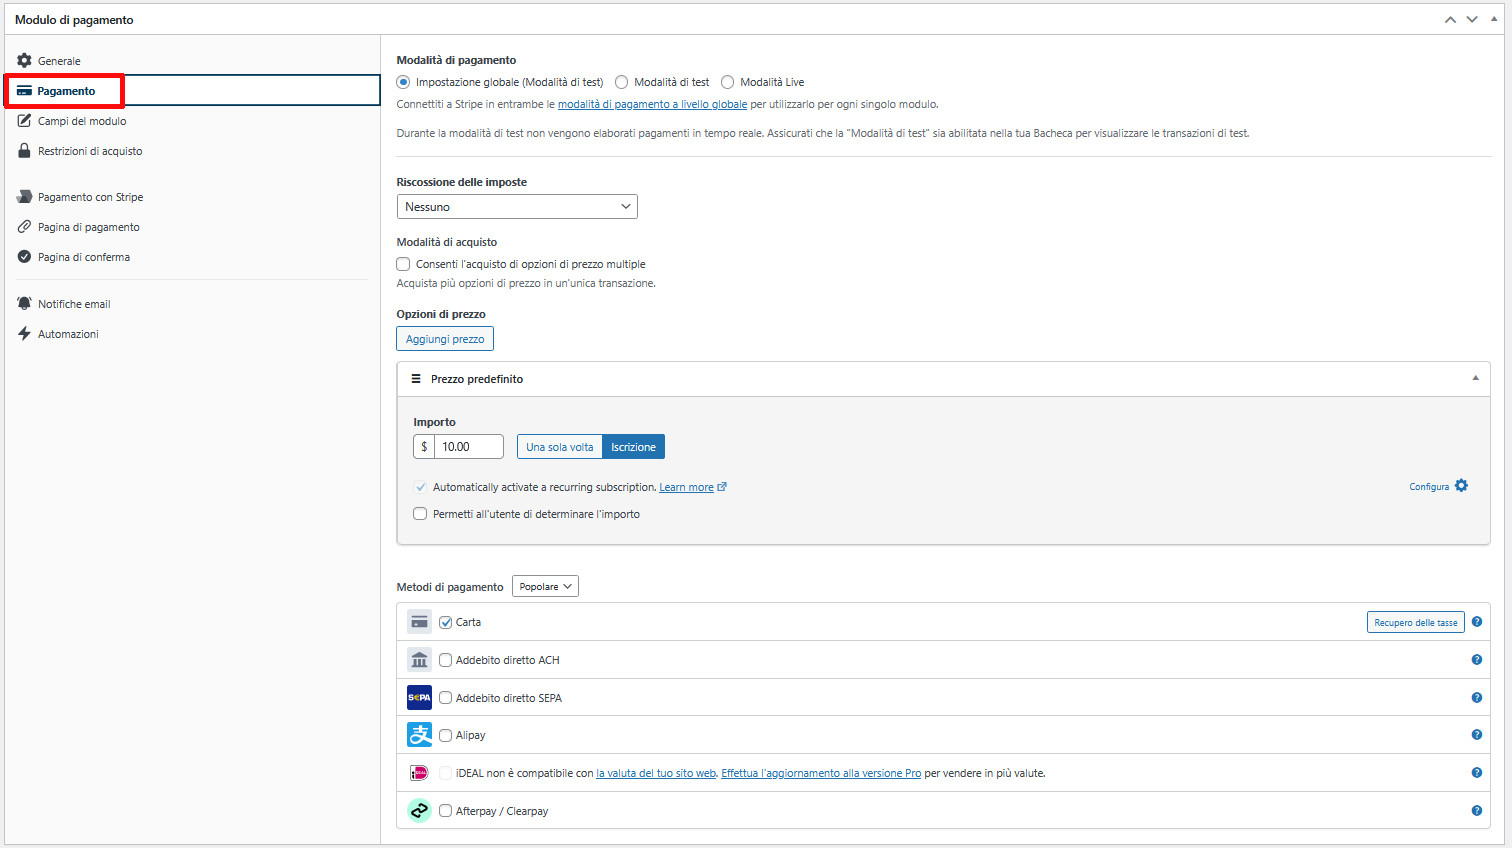Viewport: 1512px width, 848px height.
Task: Enable Addebito diretto ACH payment method
Action: (445, 659)
